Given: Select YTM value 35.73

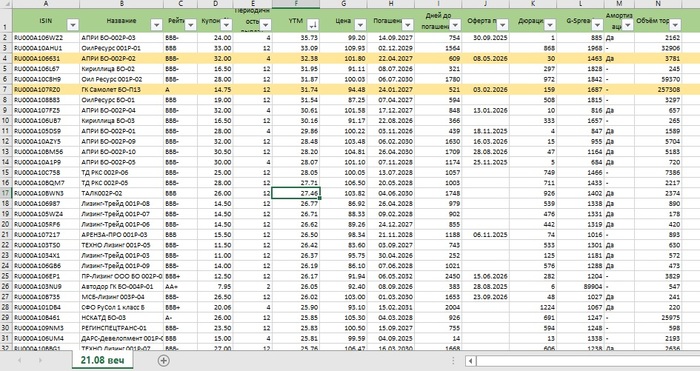Looking at the screenshot, I should click(x=296, y=38).
